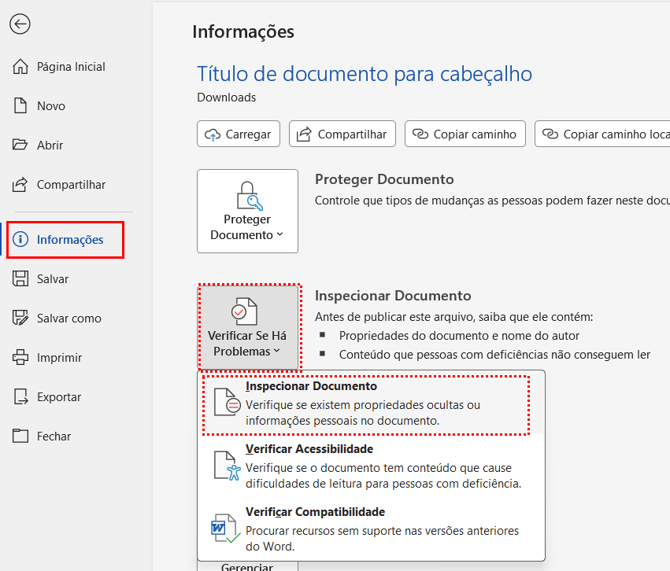This screenshot has height=571, width=670.
Task: Select Fechar in the sidebar
Action: click(x=54, y=436)
